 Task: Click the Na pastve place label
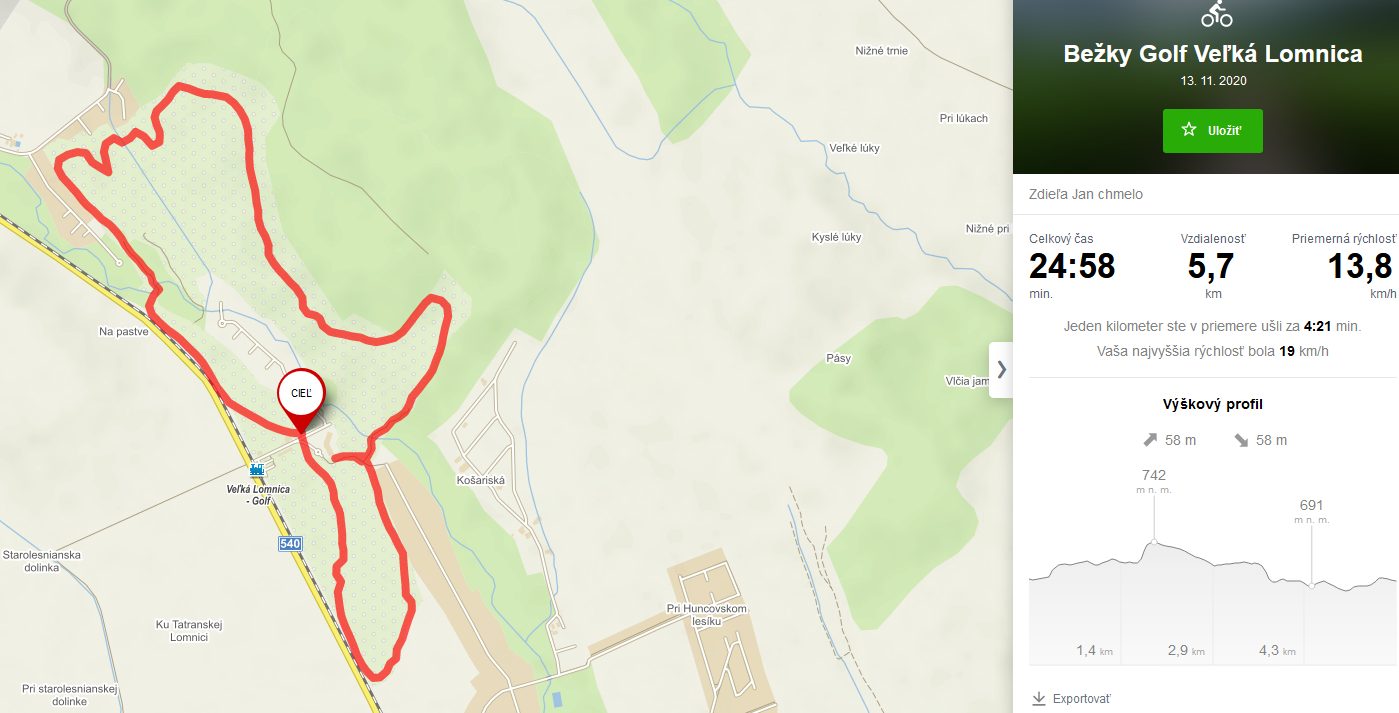(x=124, y=331)
